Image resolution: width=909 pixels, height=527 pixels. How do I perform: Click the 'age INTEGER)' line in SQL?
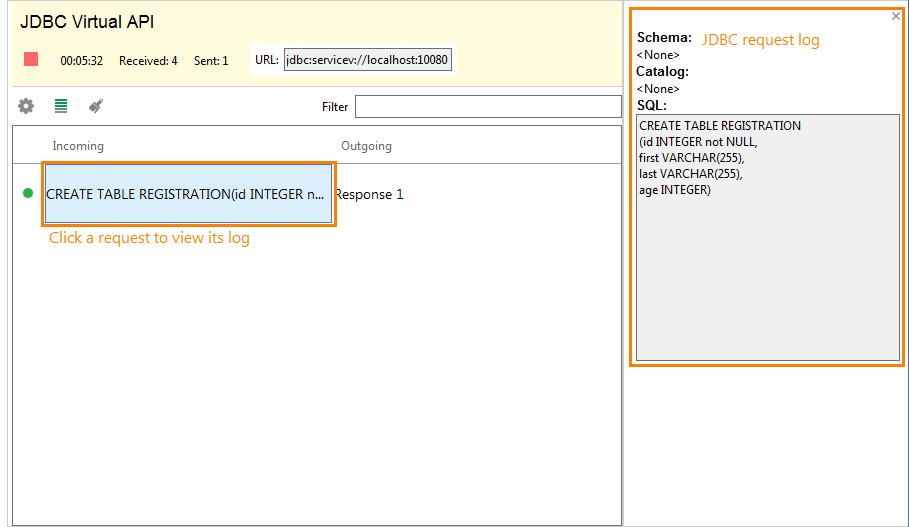pyautogui.click(x=675, y=190)
